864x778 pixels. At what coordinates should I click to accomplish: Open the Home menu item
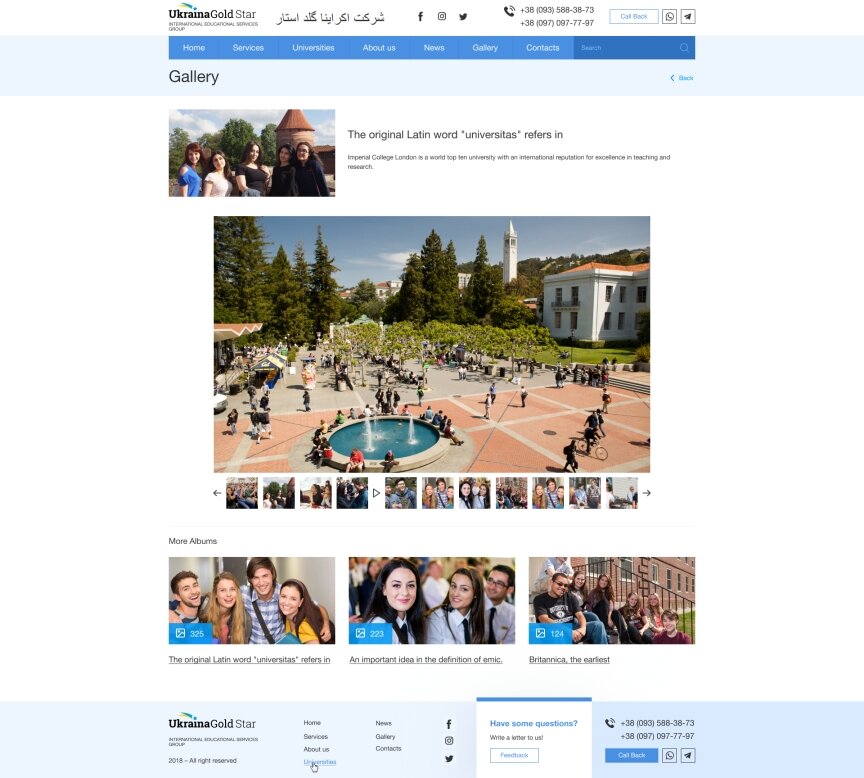194,48
